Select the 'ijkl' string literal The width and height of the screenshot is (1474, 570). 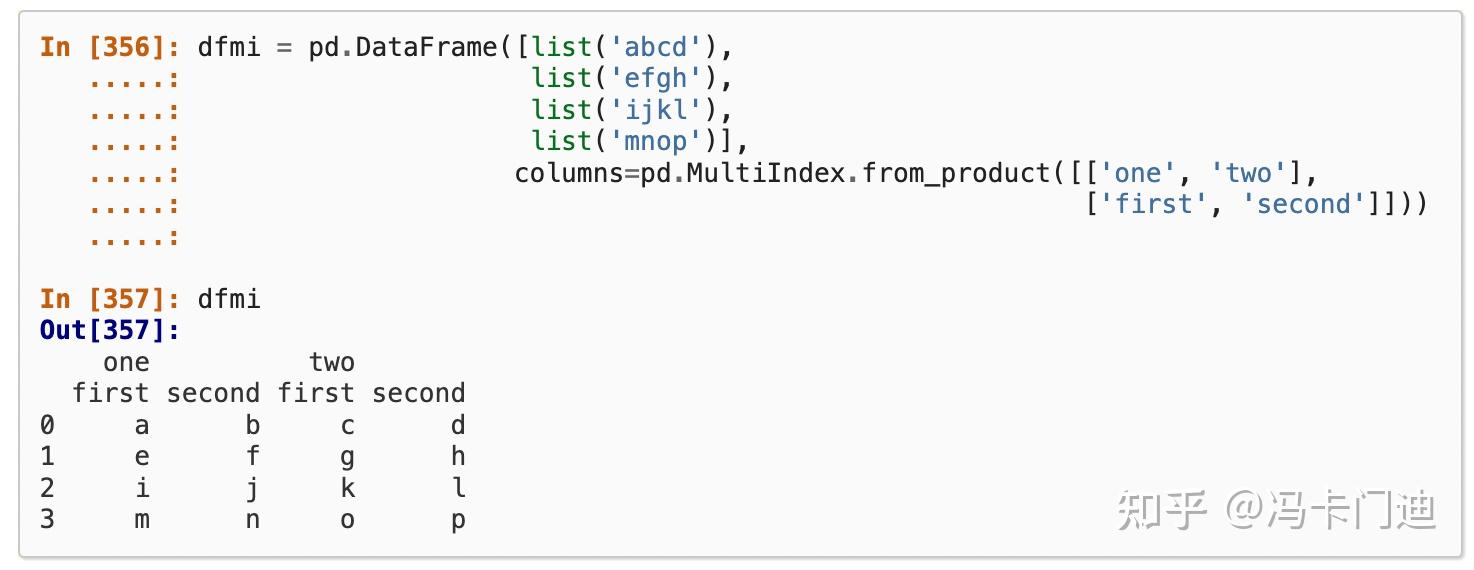tap(655, 110)
